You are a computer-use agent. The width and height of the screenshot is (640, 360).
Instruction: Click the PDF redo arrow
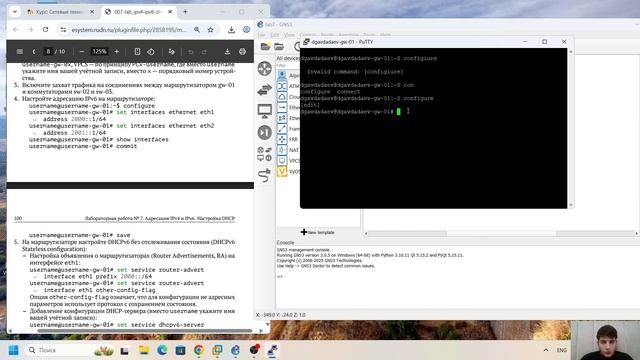[204, 51]
